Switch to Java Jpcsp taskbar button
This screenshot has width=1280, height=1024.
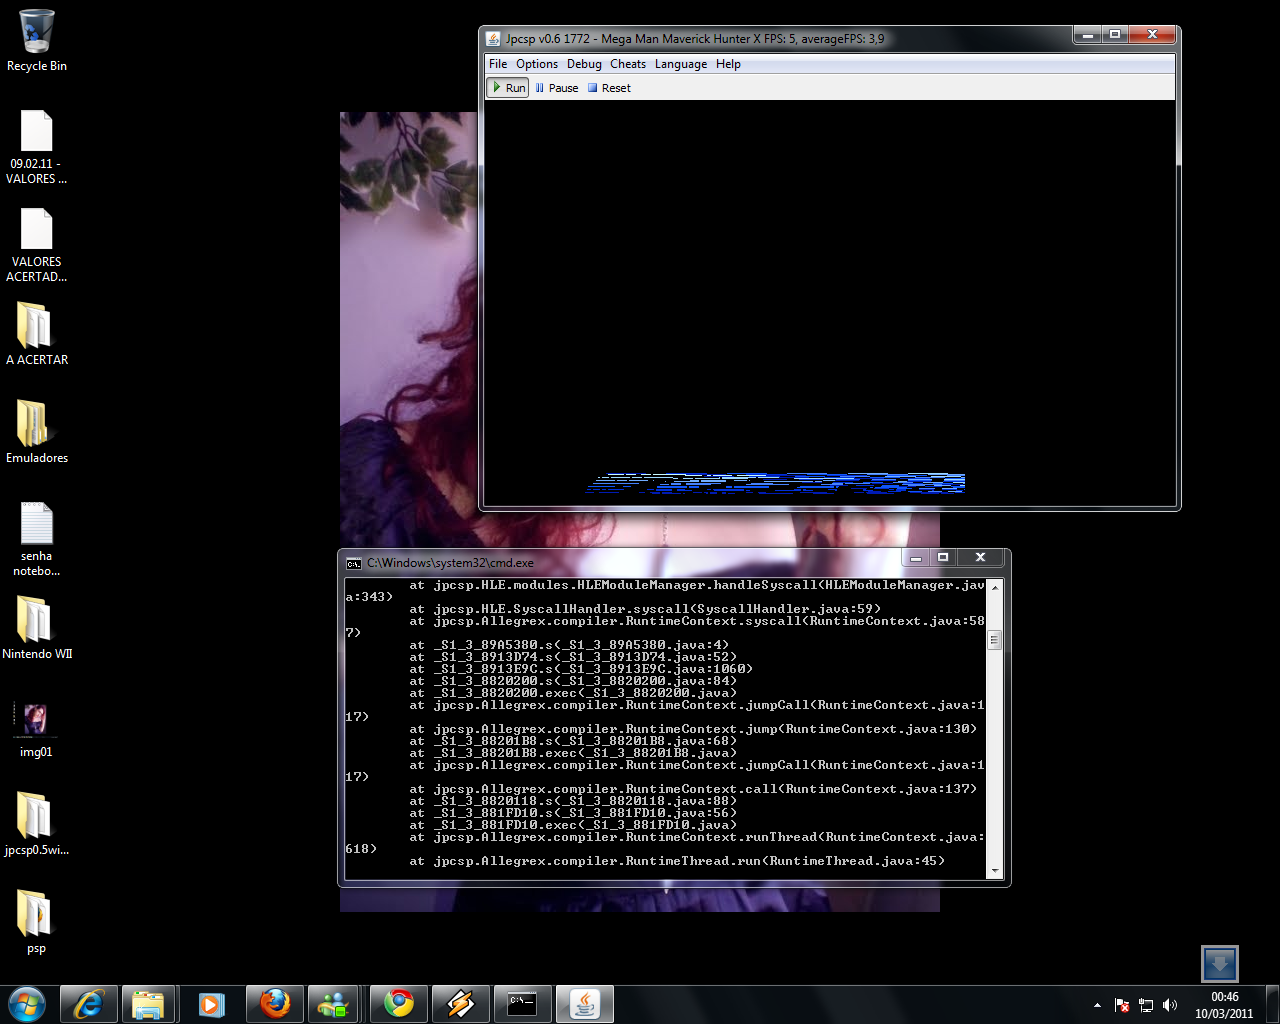(585, 1004)
